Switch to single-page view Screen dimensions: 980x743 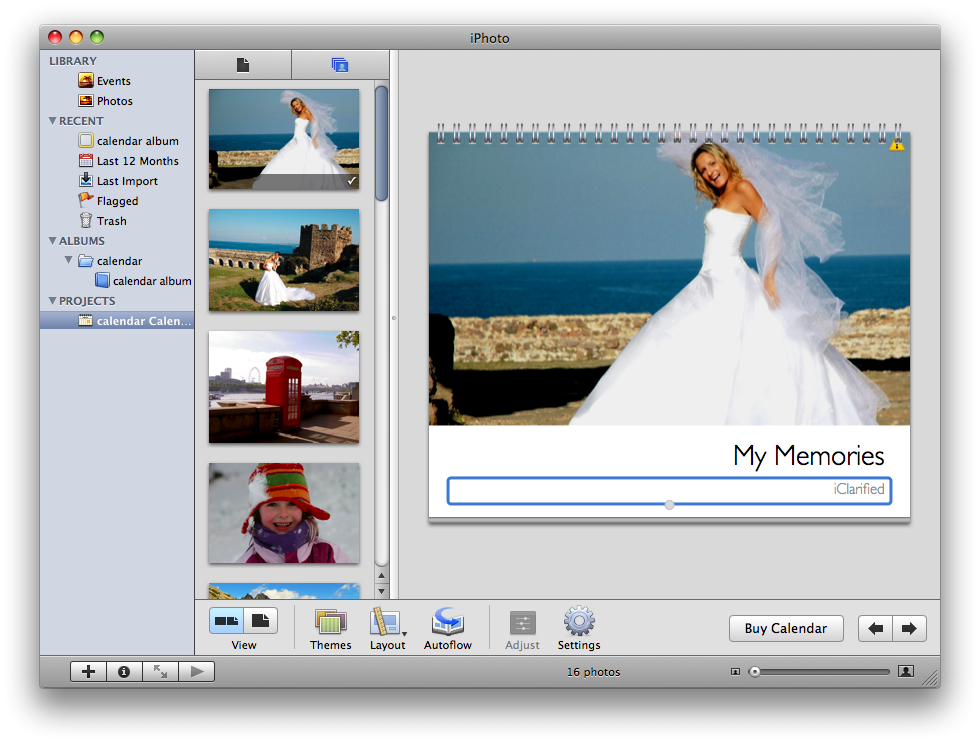[260, 621]
